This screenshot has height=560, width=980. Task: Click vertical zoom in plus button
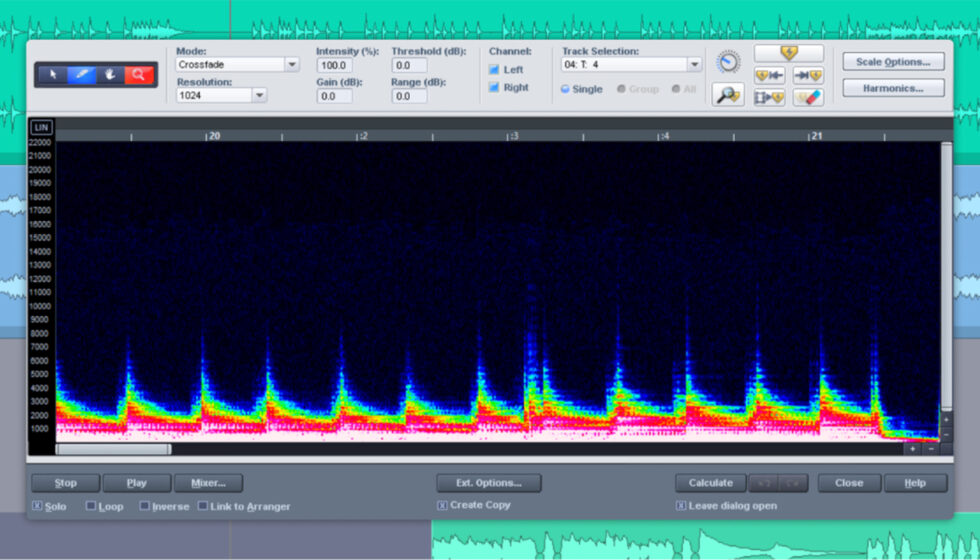946,419
